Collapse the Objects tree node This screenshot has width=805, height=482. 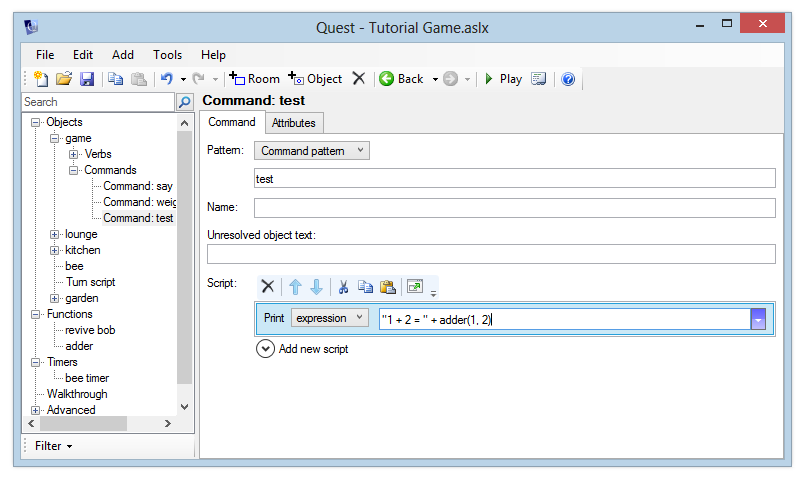click(x=35, y=122)
